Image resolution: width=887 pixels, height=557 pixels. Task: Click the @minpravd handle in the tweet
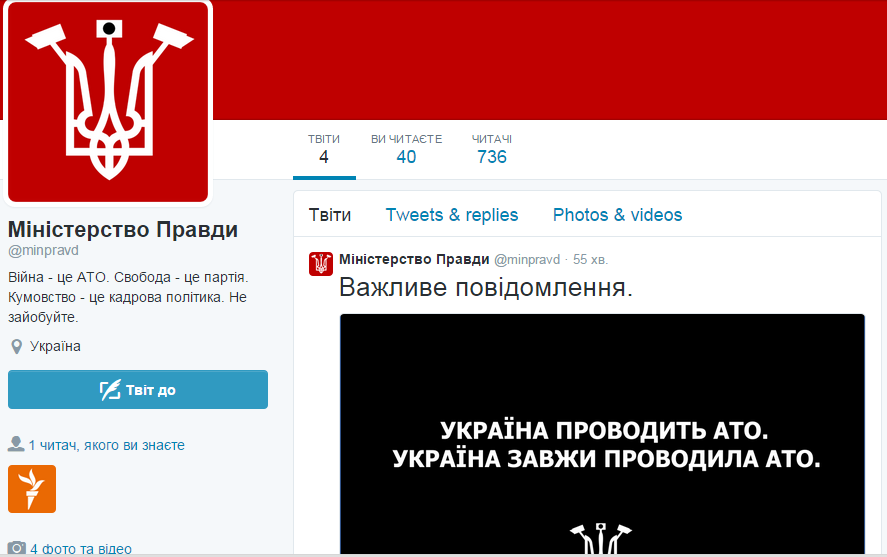click(x=527, y=260)
